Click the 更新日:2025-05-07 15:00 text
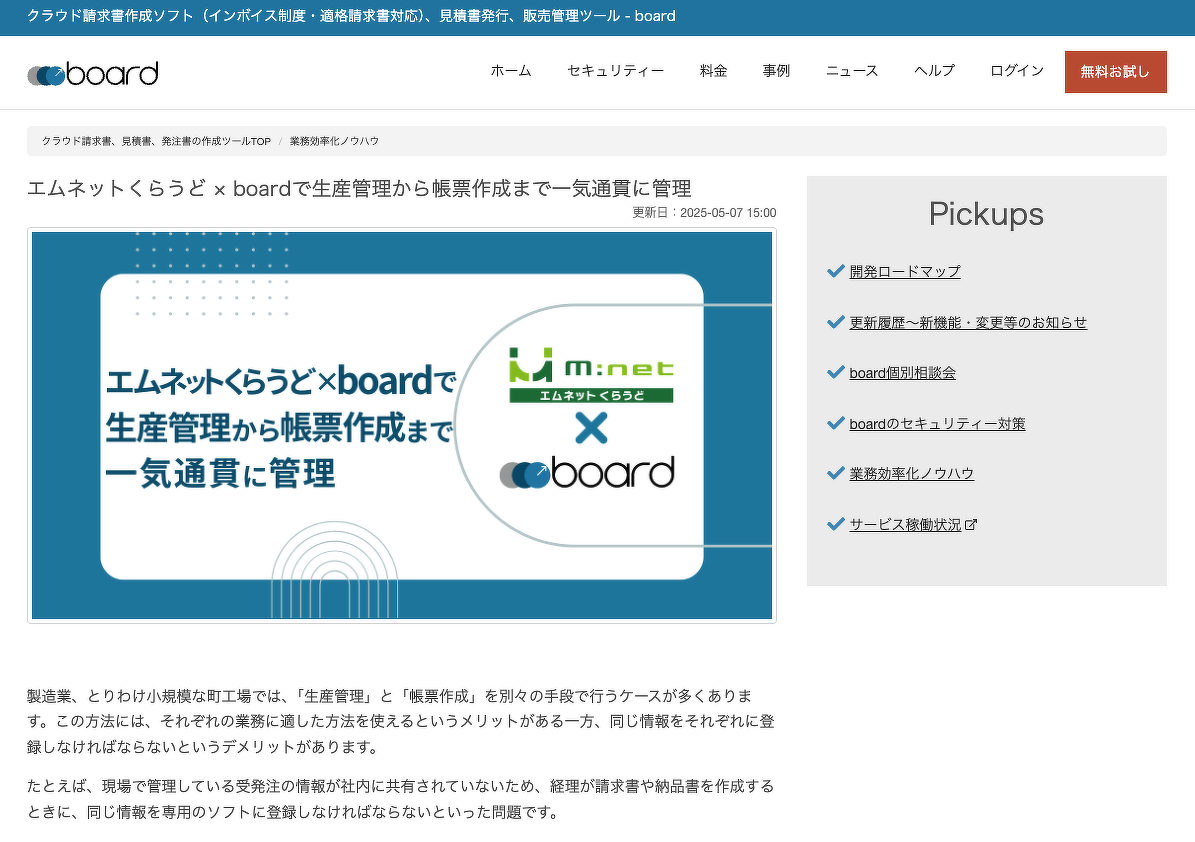 [704, 213]
